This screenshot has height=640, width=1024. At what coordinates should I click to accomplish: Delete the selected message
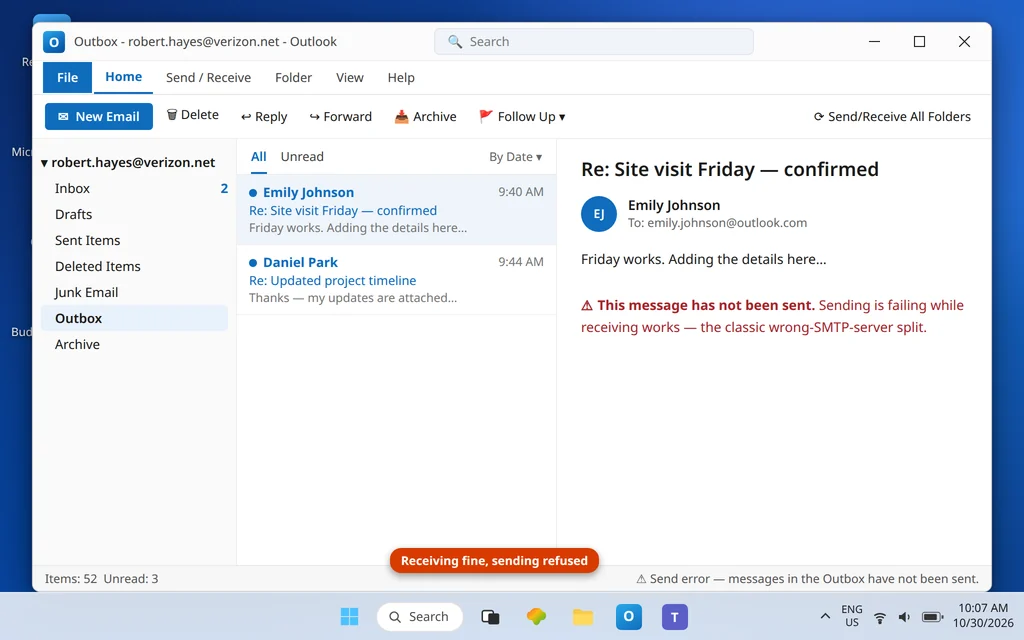click(x=193, y=115)
